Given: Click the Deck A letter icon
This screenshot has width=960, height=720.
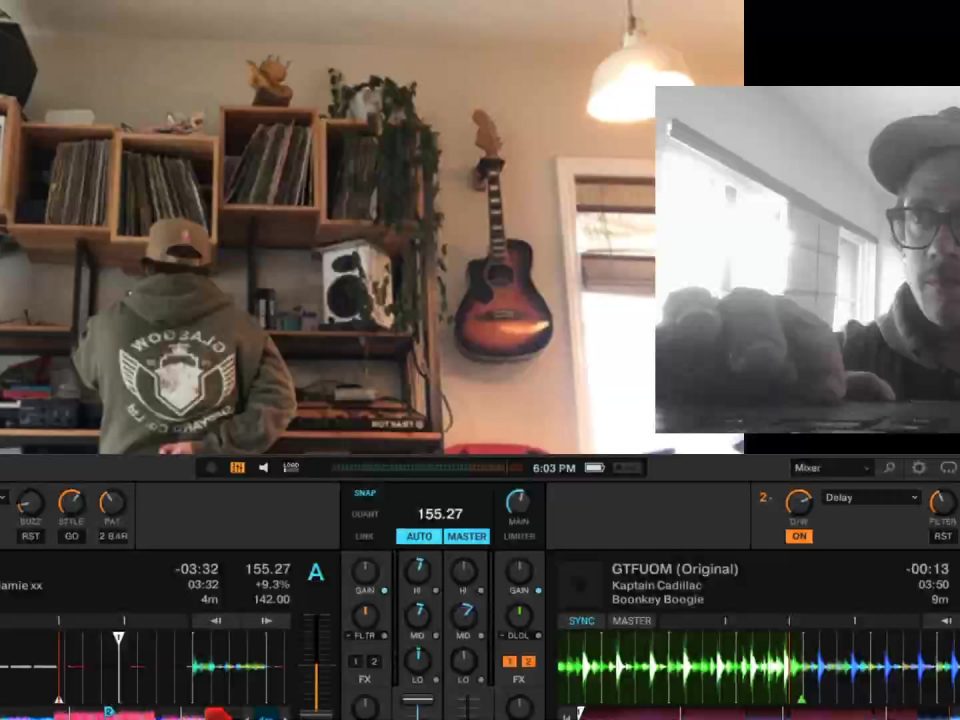Looking at the screenshot, I should (x=316, y=573).
